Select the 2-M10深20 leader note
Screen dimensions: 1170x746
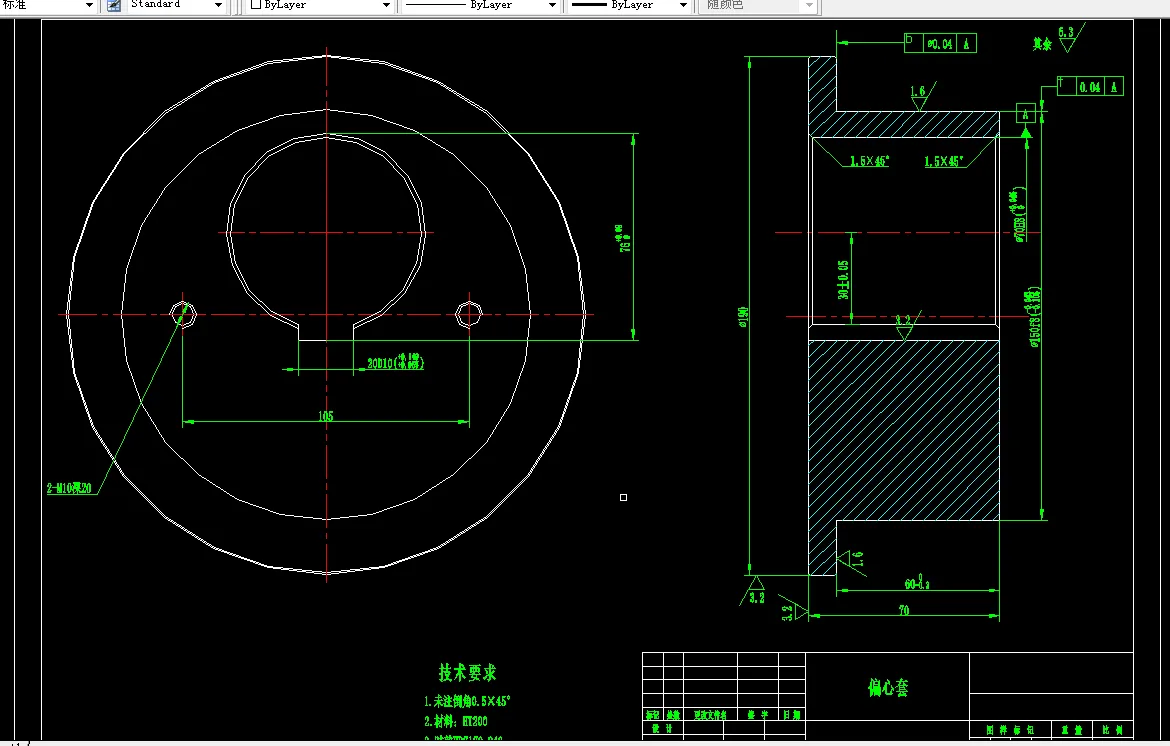[x=69, y=488]
